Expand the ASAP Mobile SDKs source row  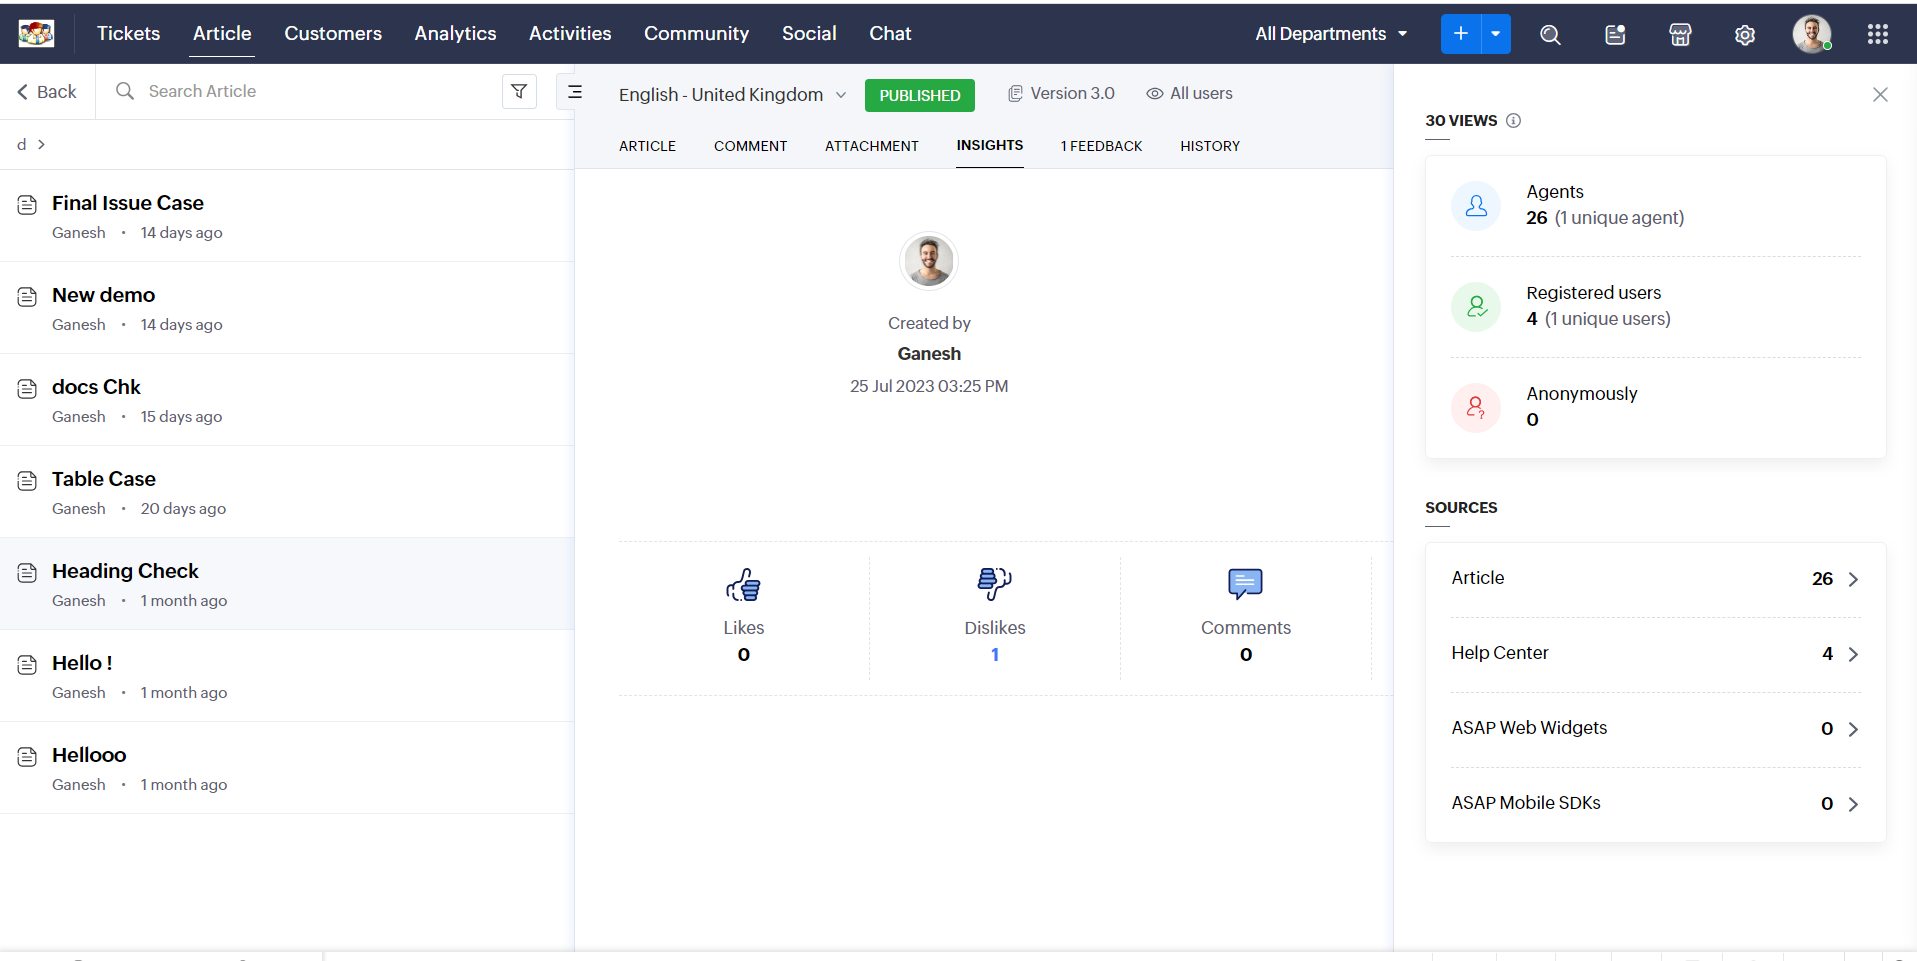coord(1655,804)
